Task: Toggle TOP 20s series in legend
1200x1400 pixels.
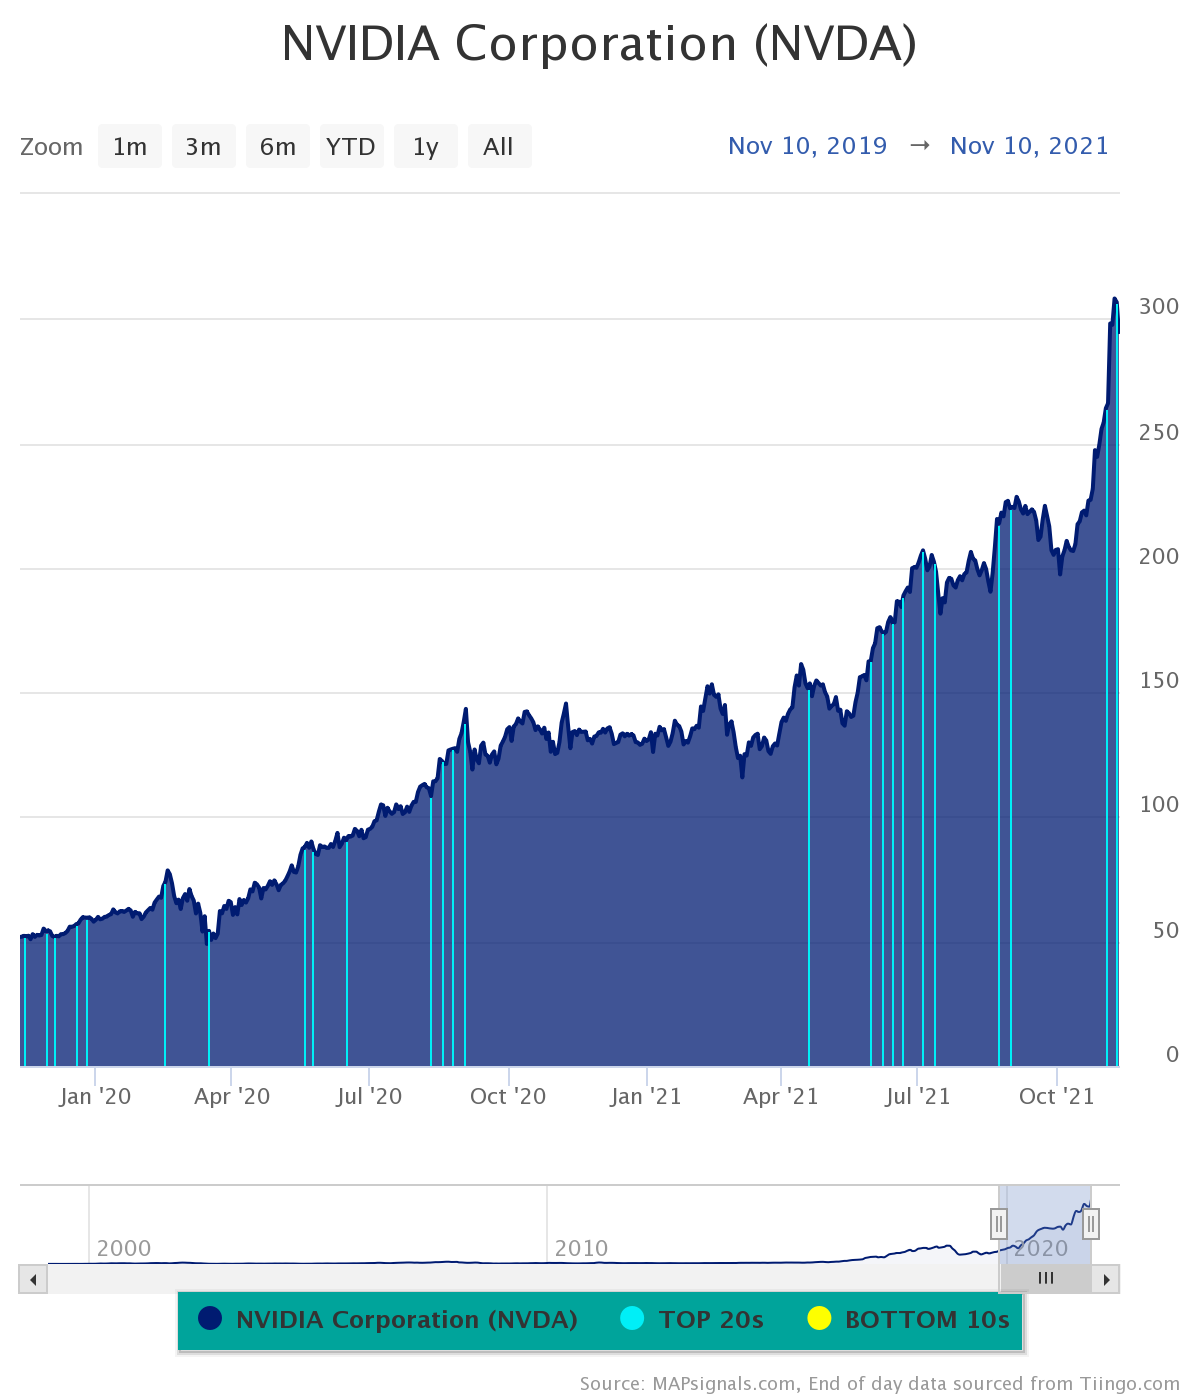Action: pyautogui.click(x=692, y=1319)
